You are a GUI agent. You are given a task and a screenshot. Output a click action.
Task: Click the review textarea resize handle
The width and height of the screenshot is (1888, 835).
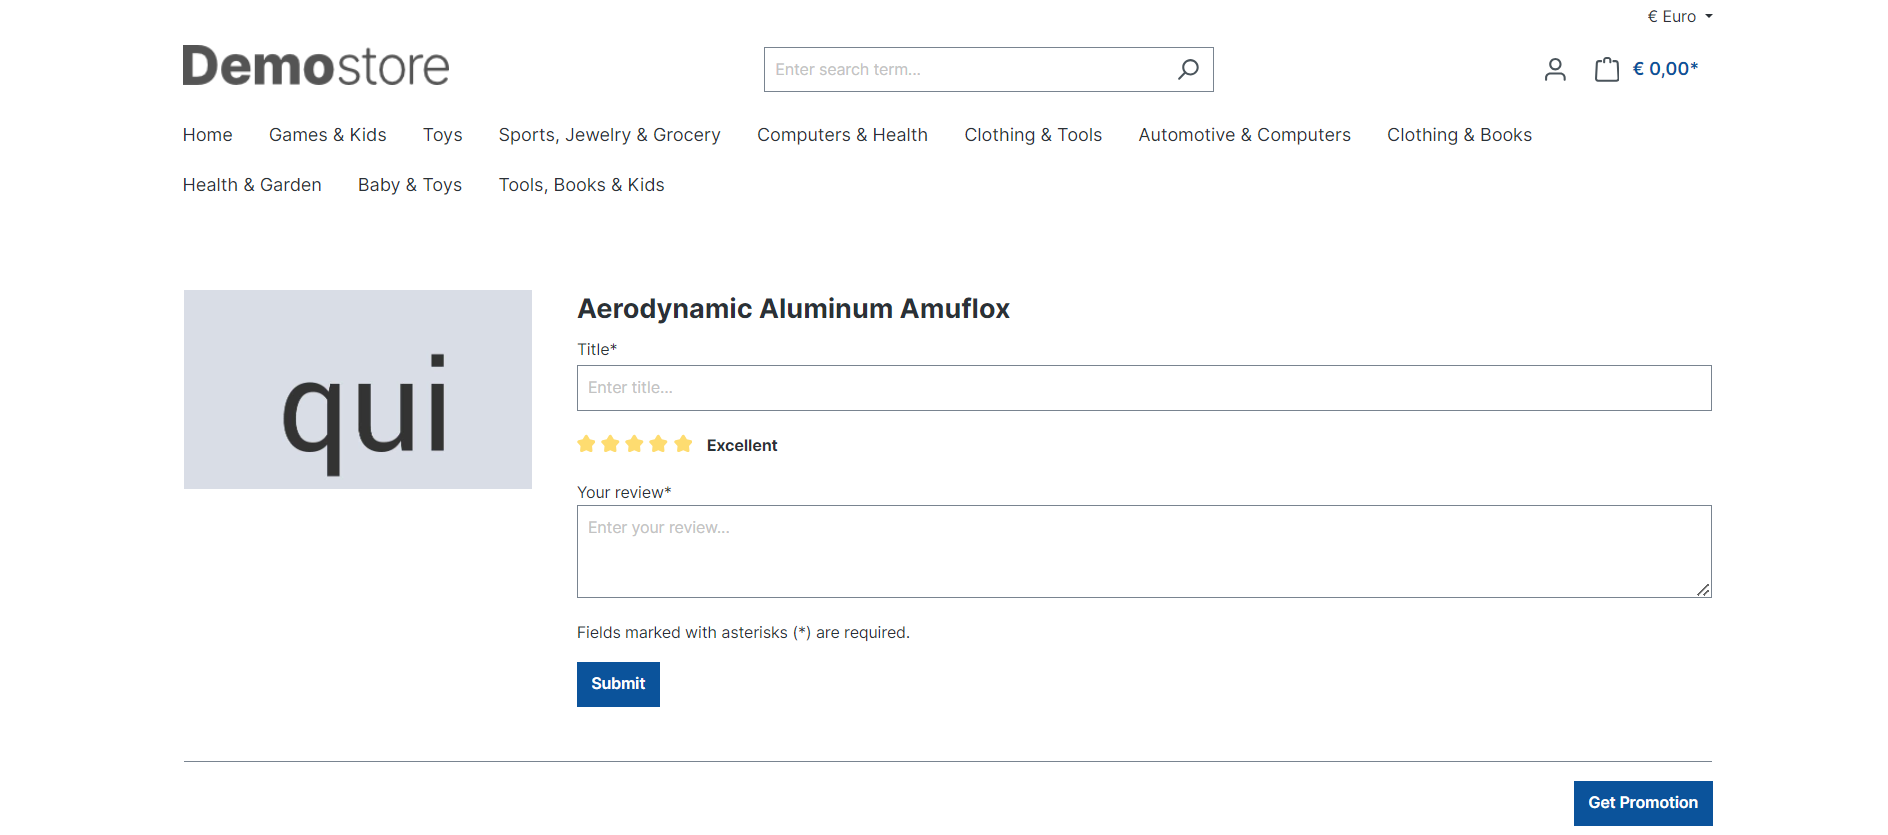coord(1703,590)
